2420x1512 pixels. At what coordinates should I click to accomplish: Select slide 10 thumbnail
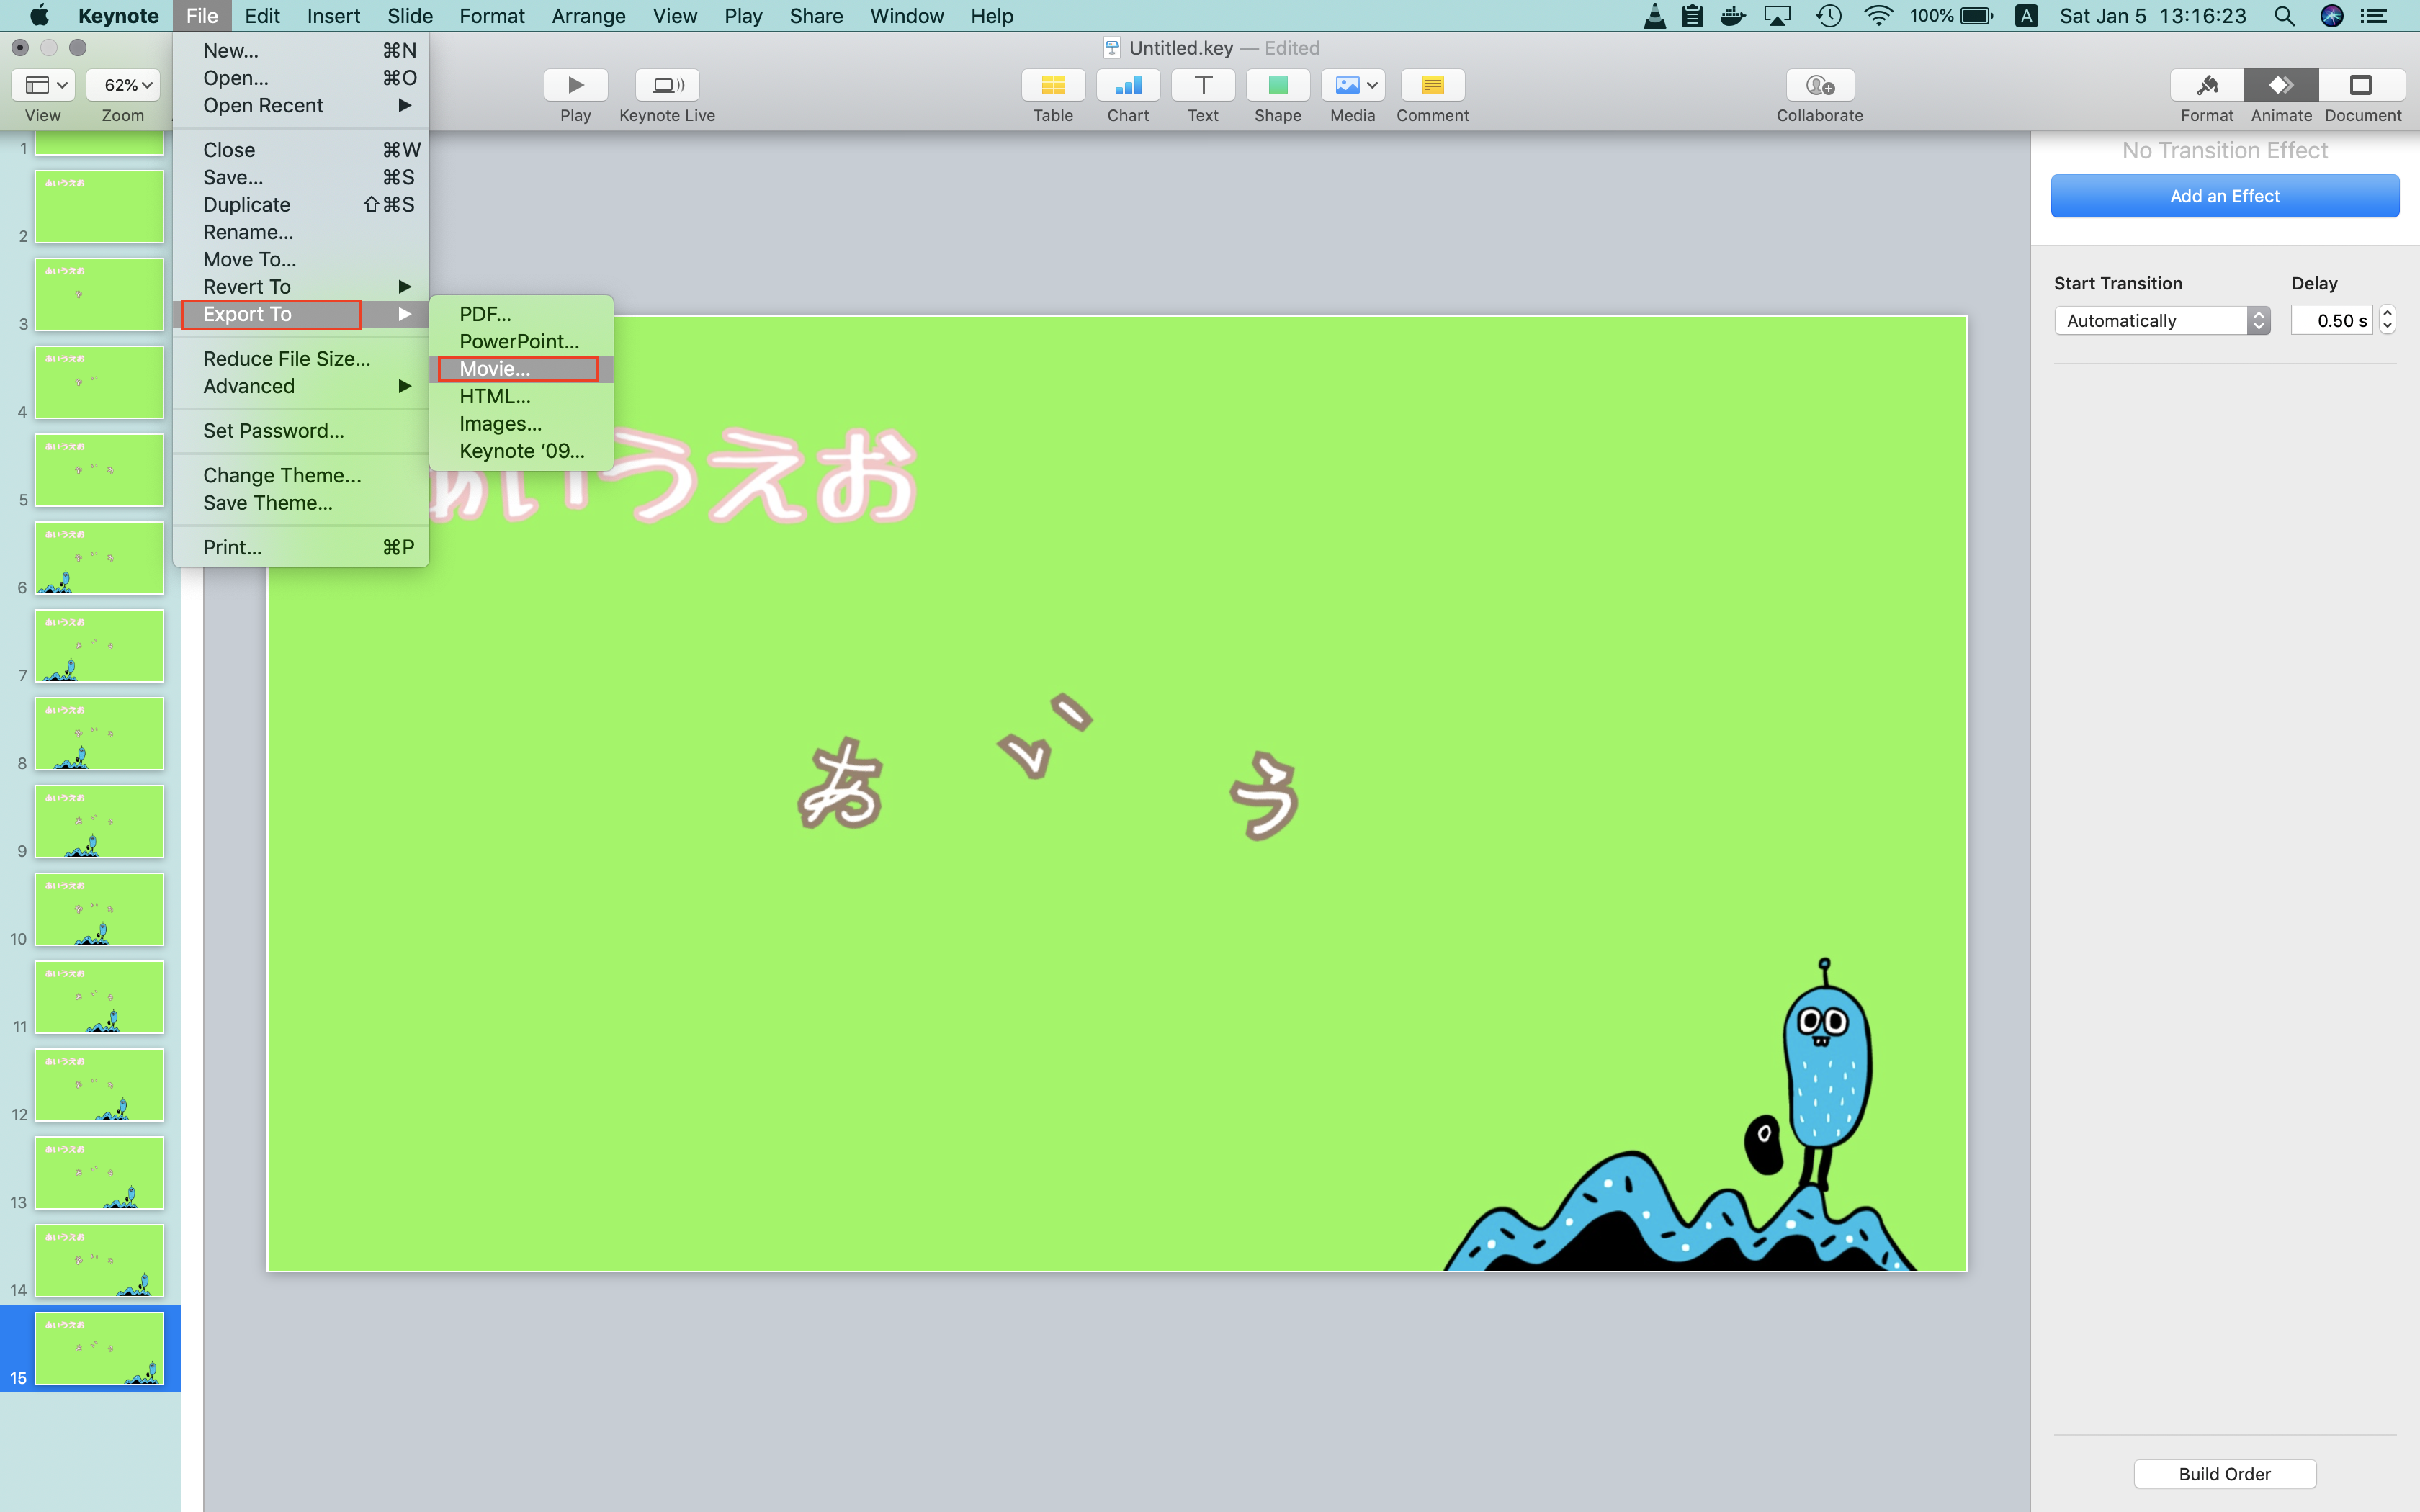click(x=99, y=909)
